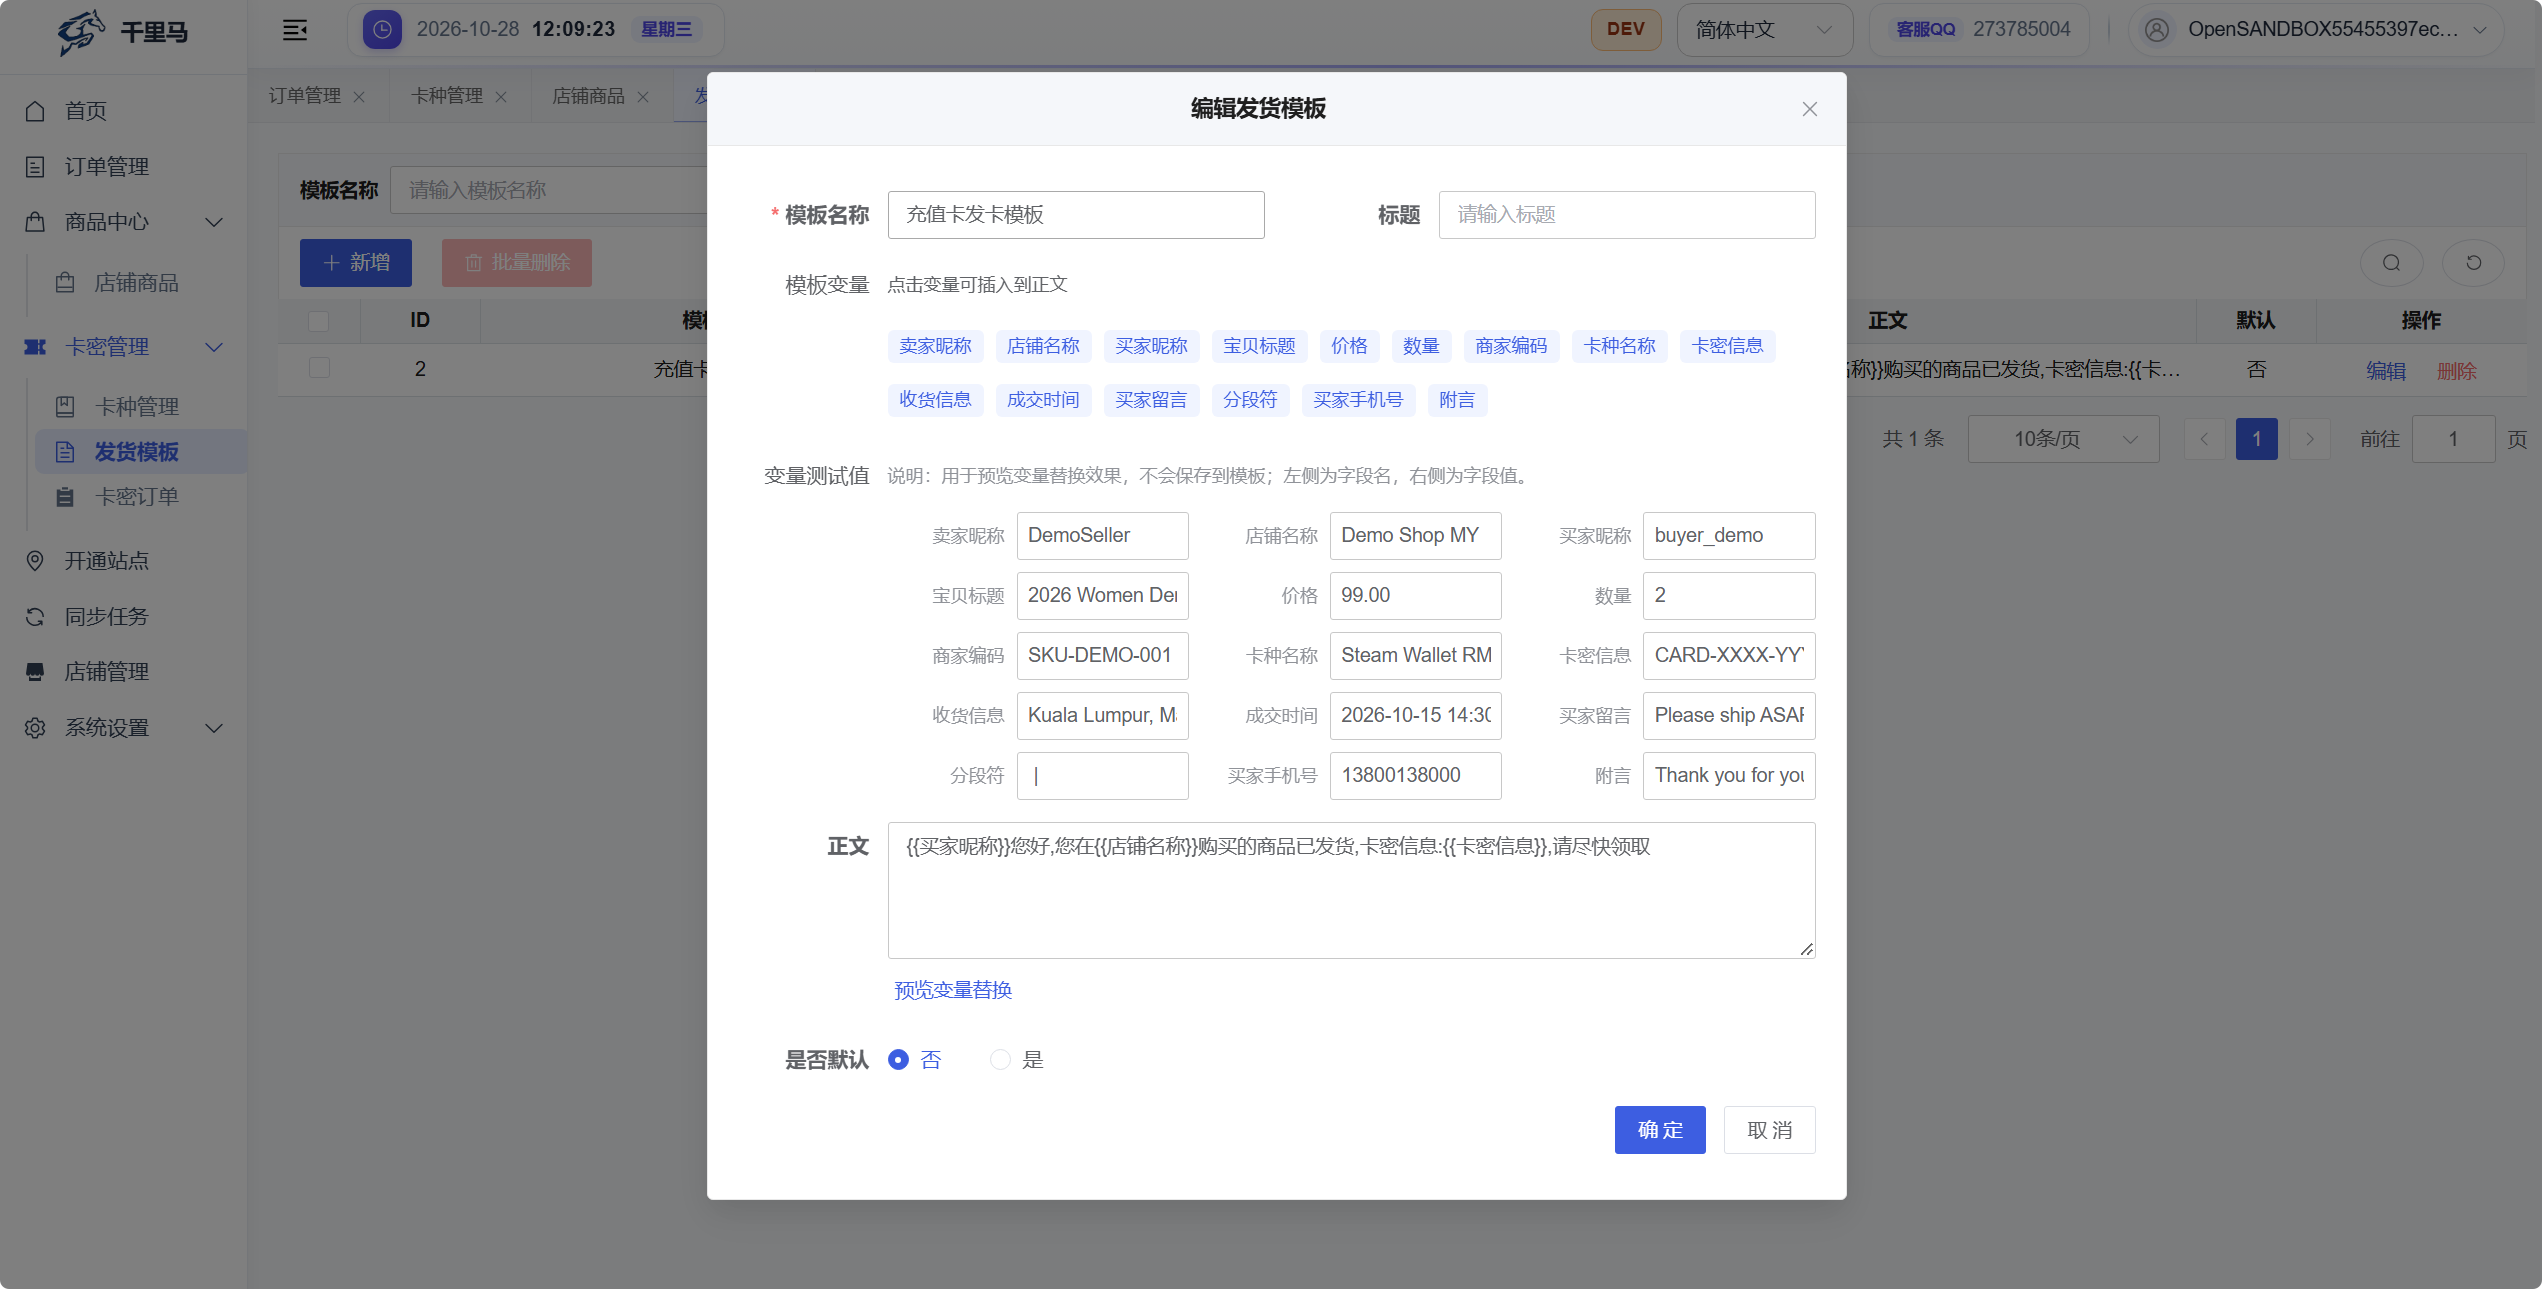Click the 确定 confirm button
This screenshot has width=2542, height=1289.
pos(1660,1130)
